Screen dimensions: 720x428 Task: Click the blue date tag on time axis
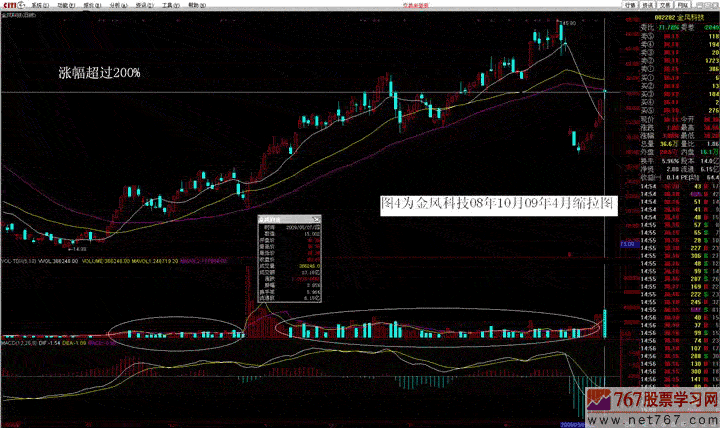(x=572, y=425)
